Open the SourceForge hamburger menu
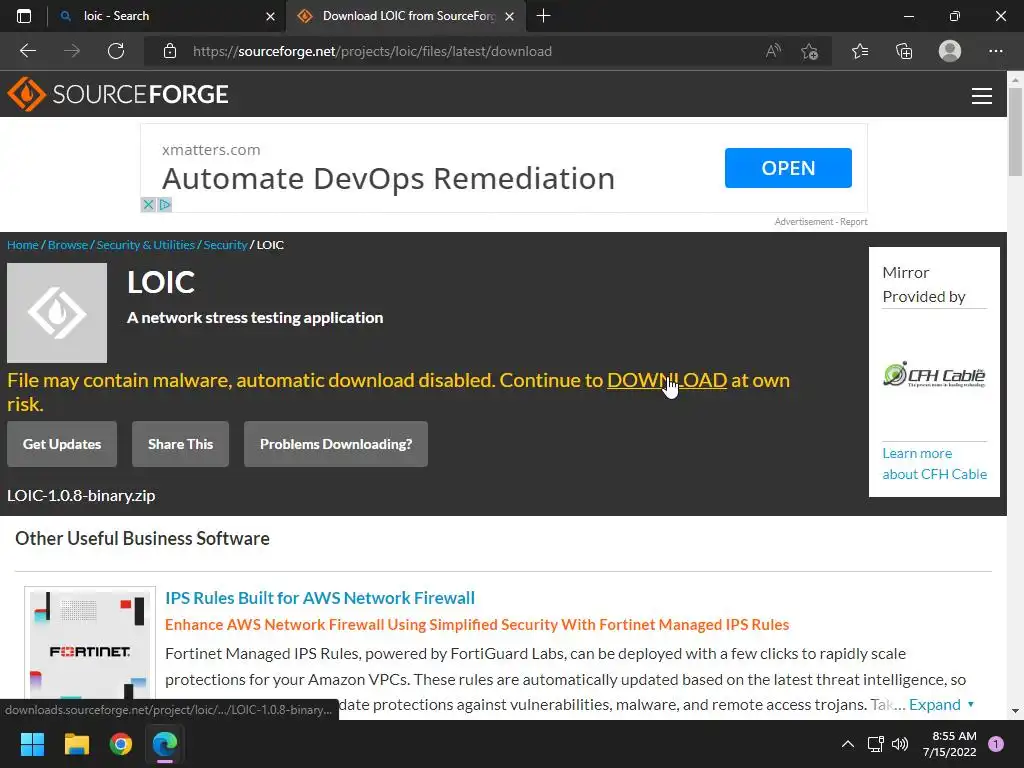The image size is (1024, 768). point(982,95)
